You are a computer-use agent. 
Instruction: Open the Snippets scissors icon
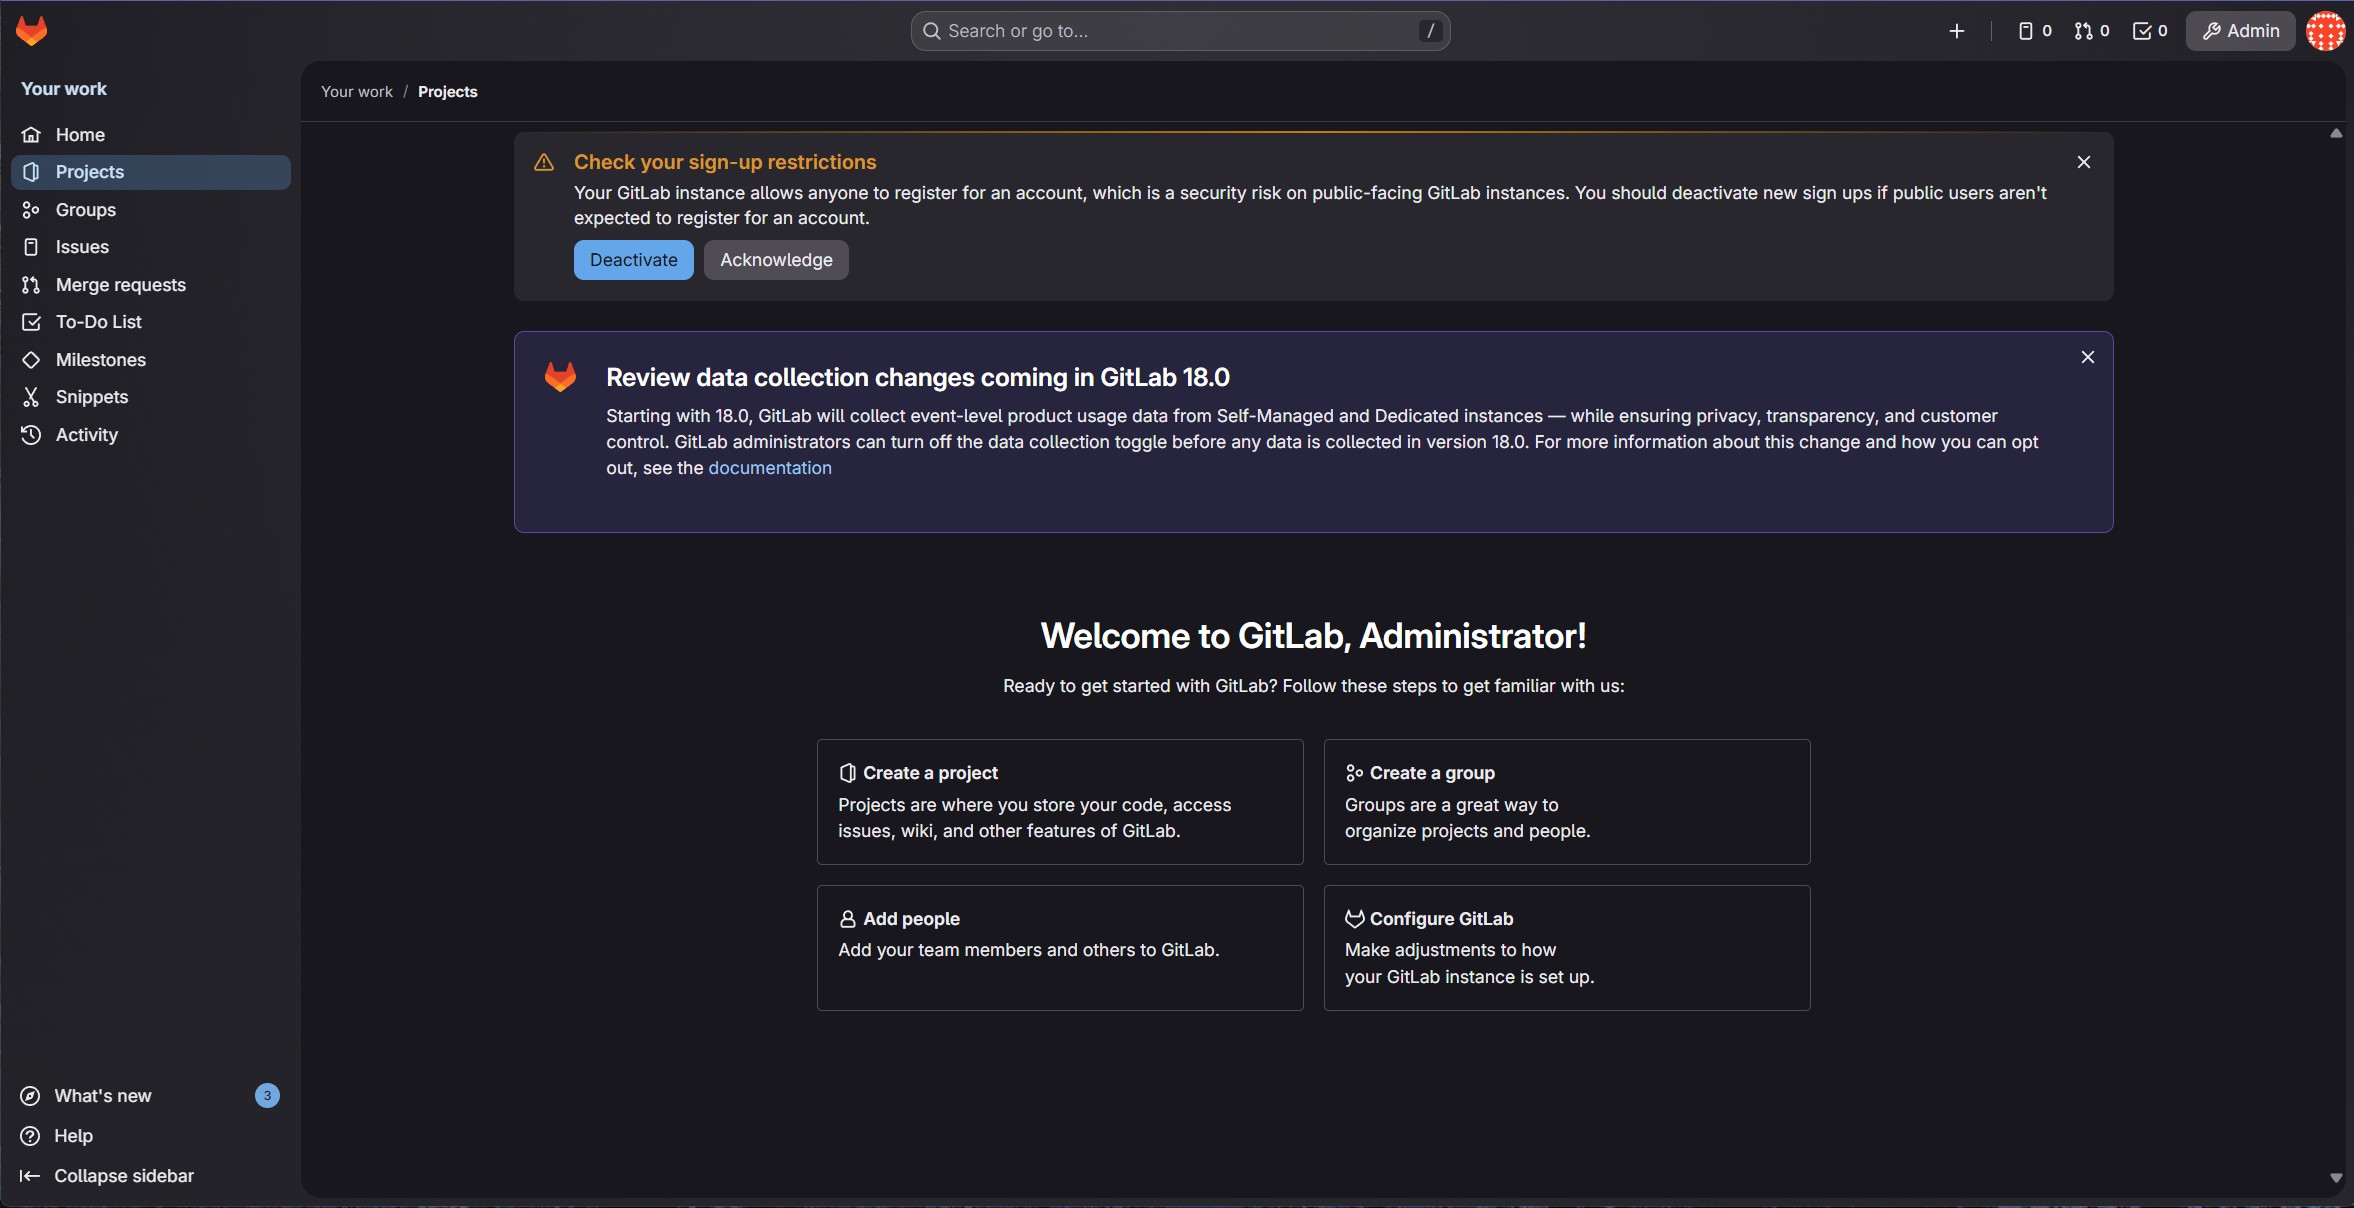point(31,397)
